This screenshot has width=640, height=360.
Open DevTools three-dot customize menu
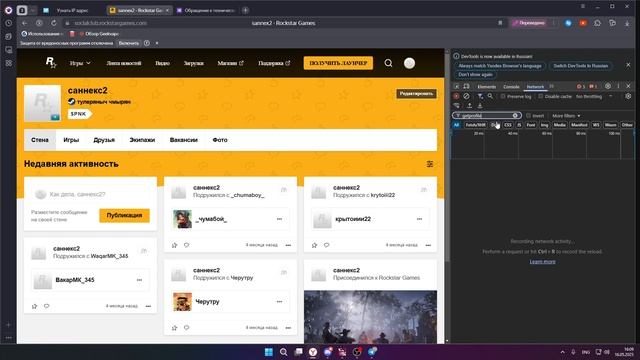[x=618, y=86]
